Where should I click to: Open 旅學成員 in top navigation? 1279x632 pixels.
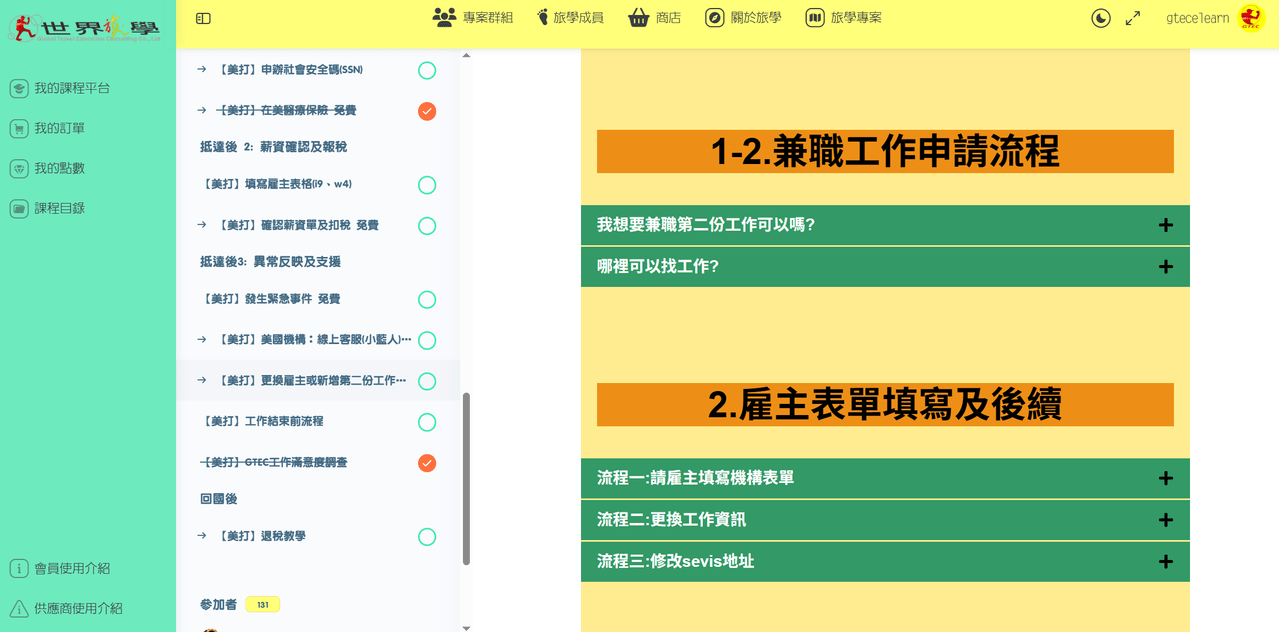point(570,17)
